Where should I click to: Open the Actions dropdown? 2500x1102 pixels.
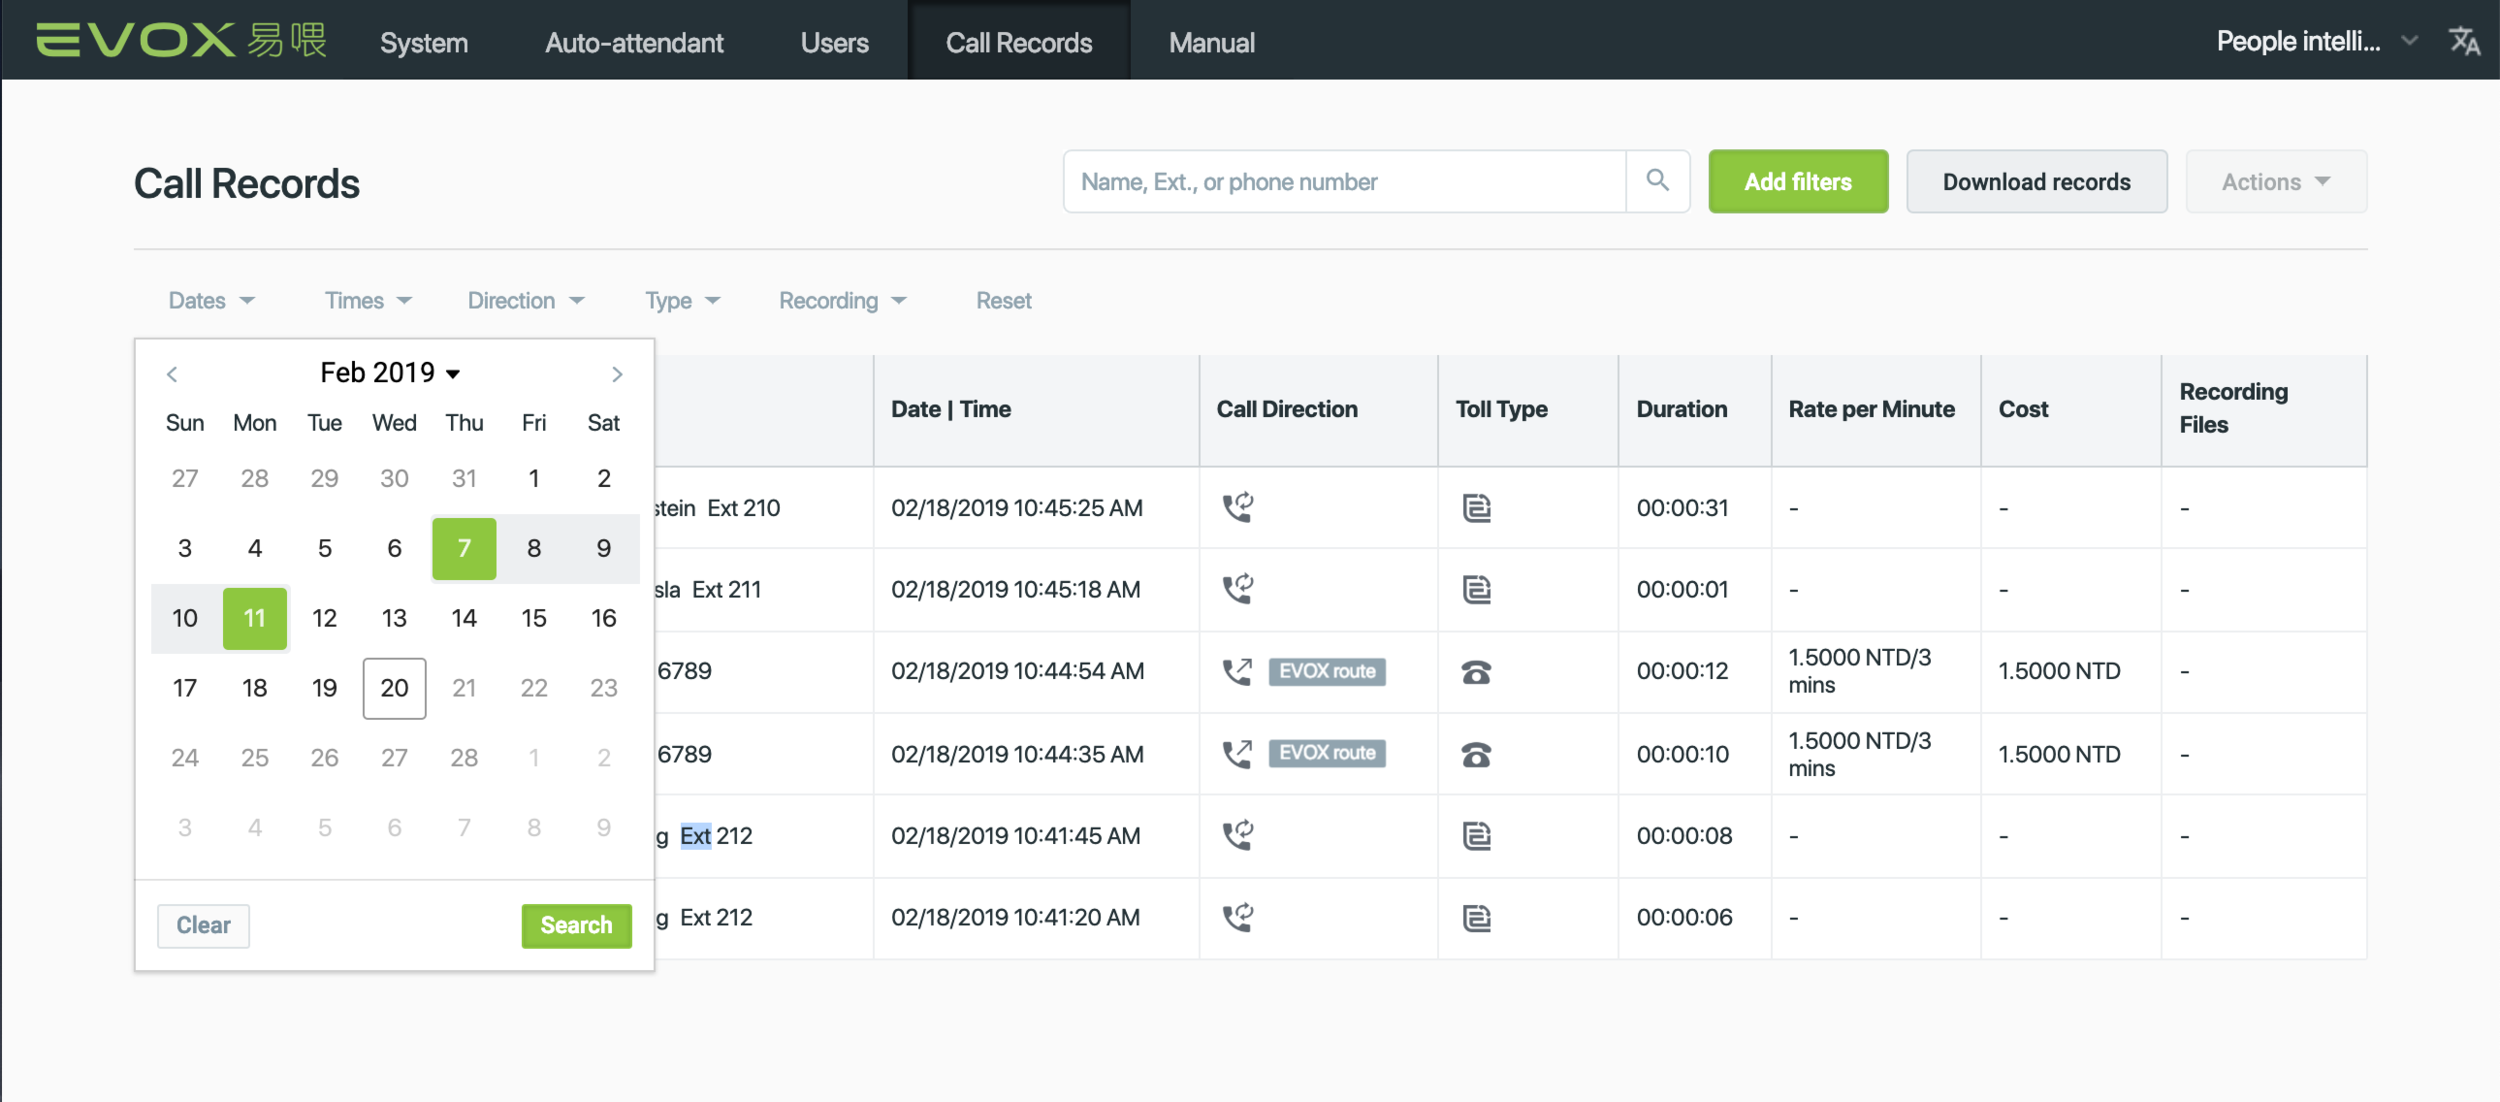pos(2276,181)
